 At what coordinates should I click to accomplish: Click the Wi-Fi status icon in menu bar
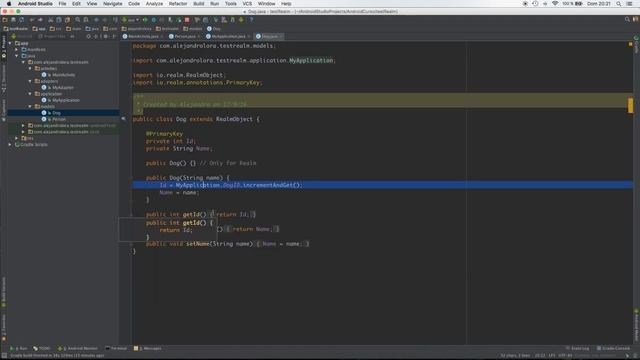tap(555, 4)
